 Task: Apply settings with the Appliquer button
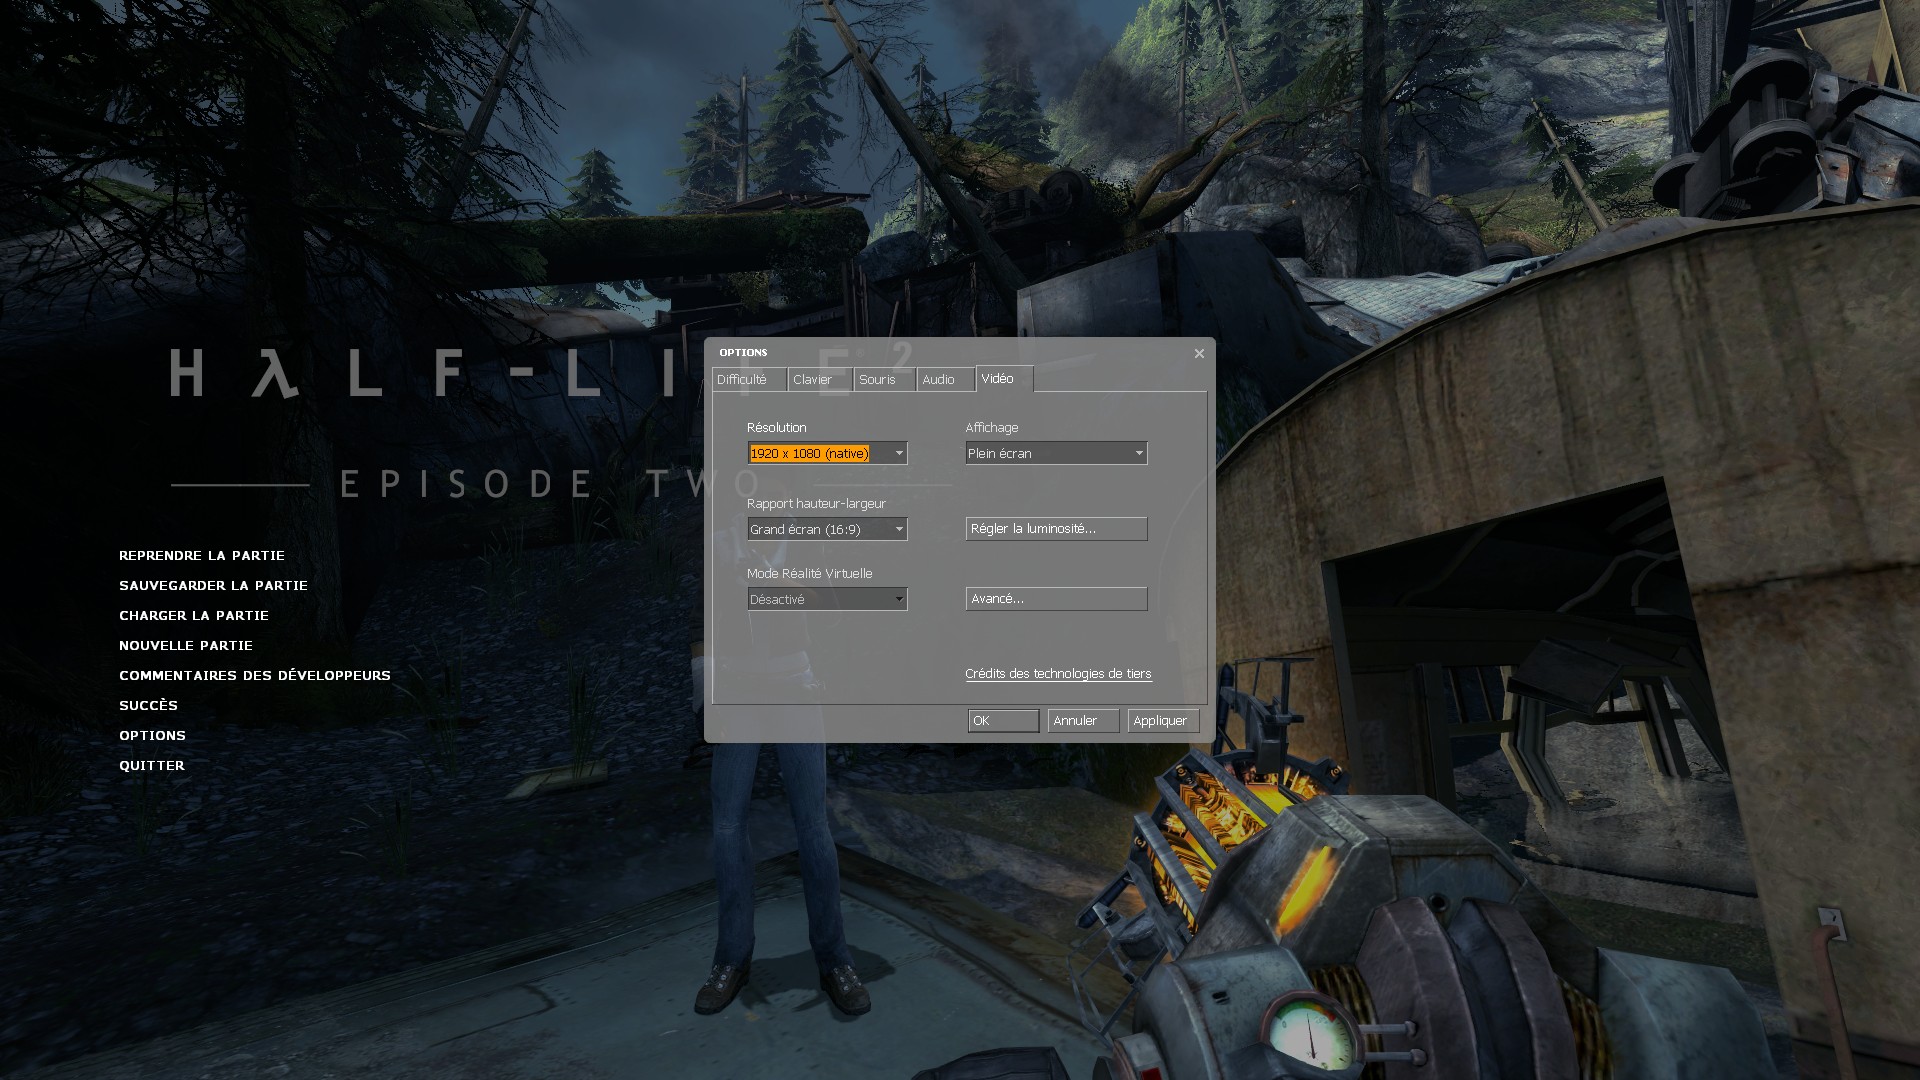coord(1163,721)
